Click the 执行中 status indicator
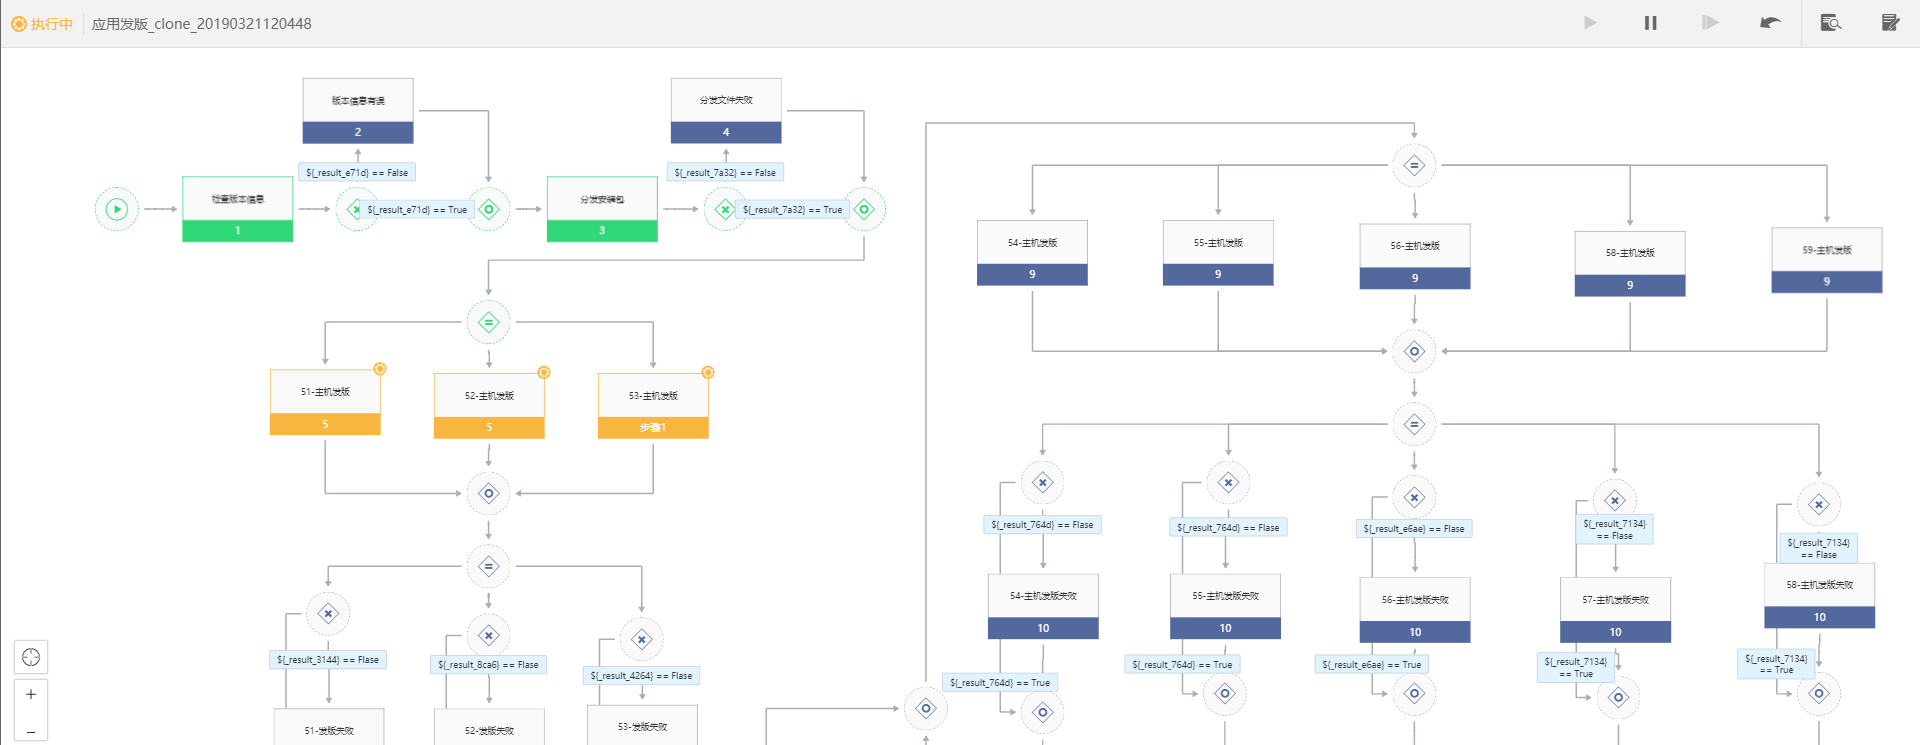 pyautogui.click(x=42, y=24)
